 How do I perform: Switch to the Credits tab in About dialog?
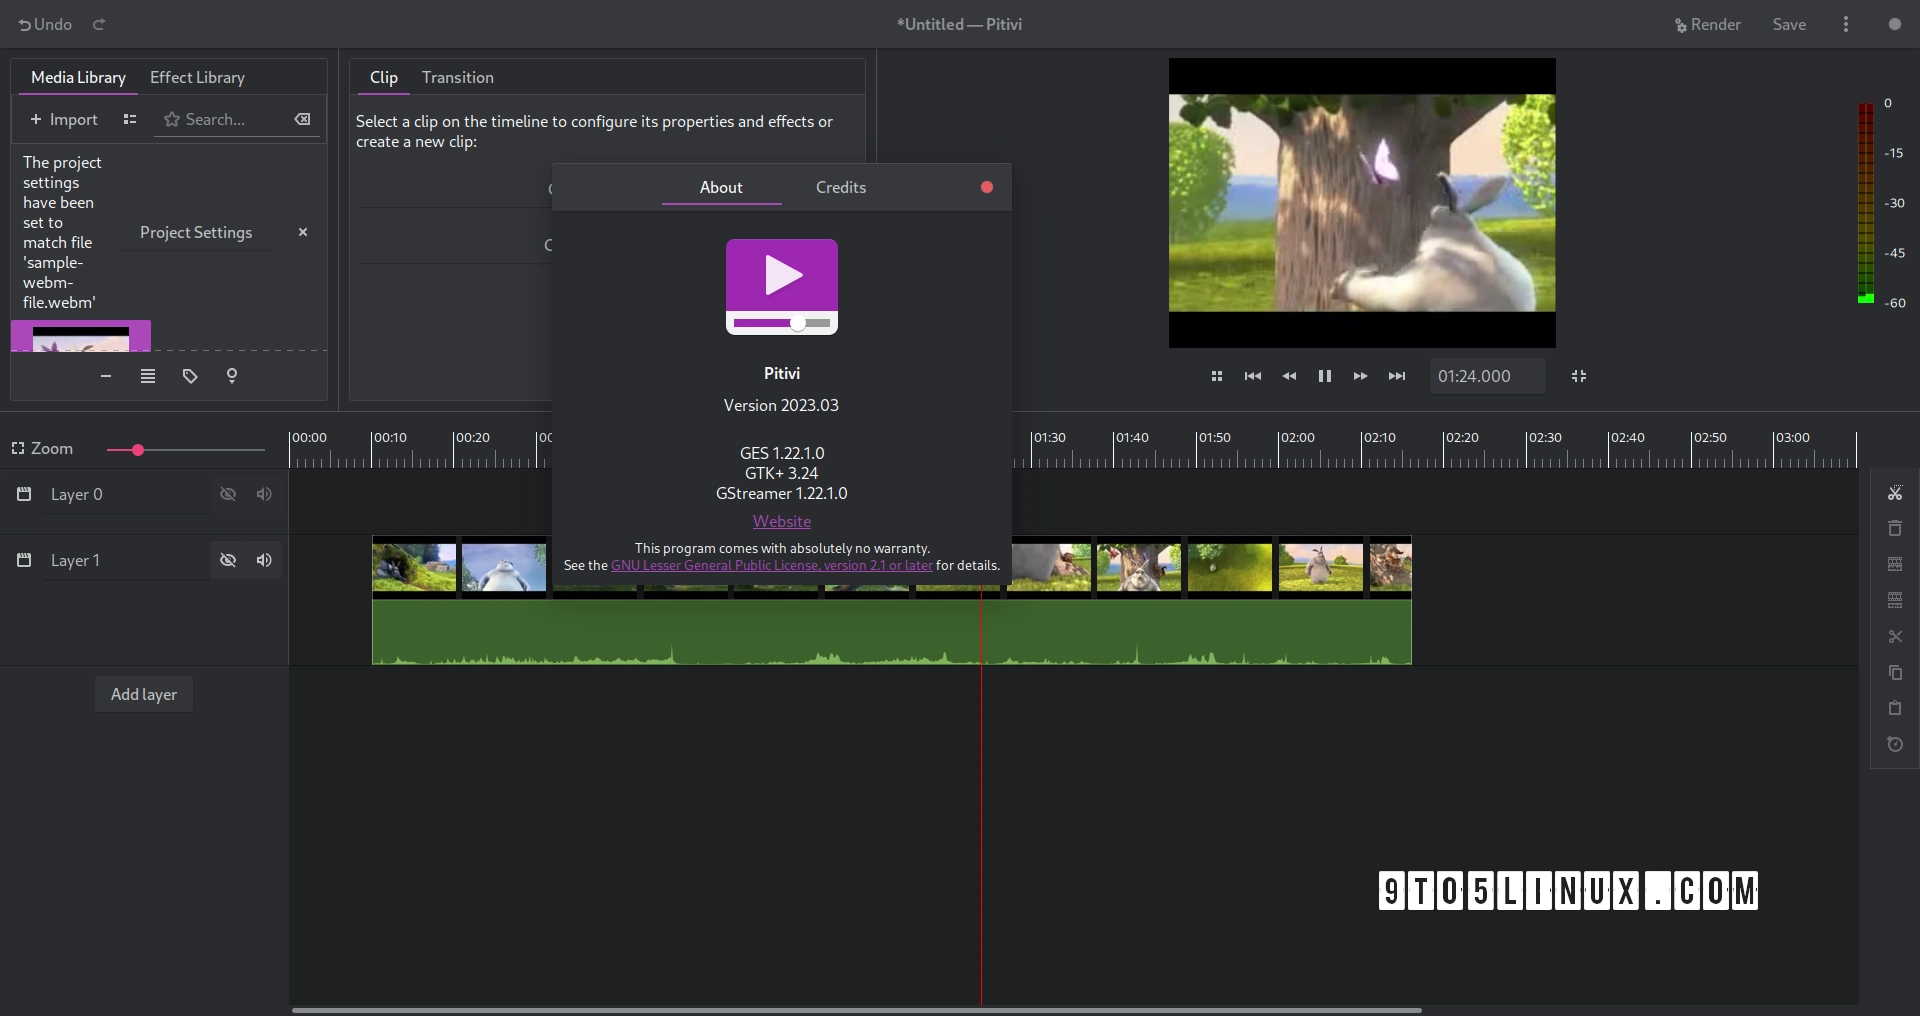pos(840,187)
